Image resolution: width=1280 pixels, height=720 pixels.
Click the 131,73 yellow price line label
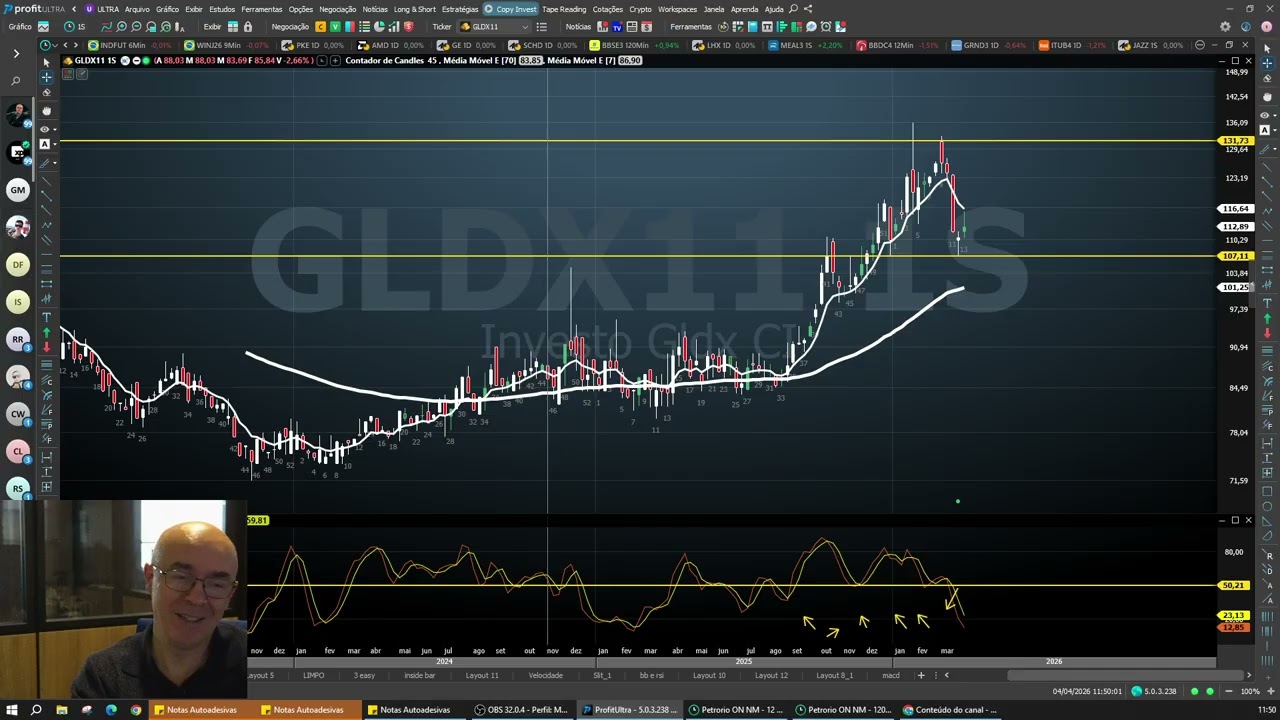point(1235,141)
